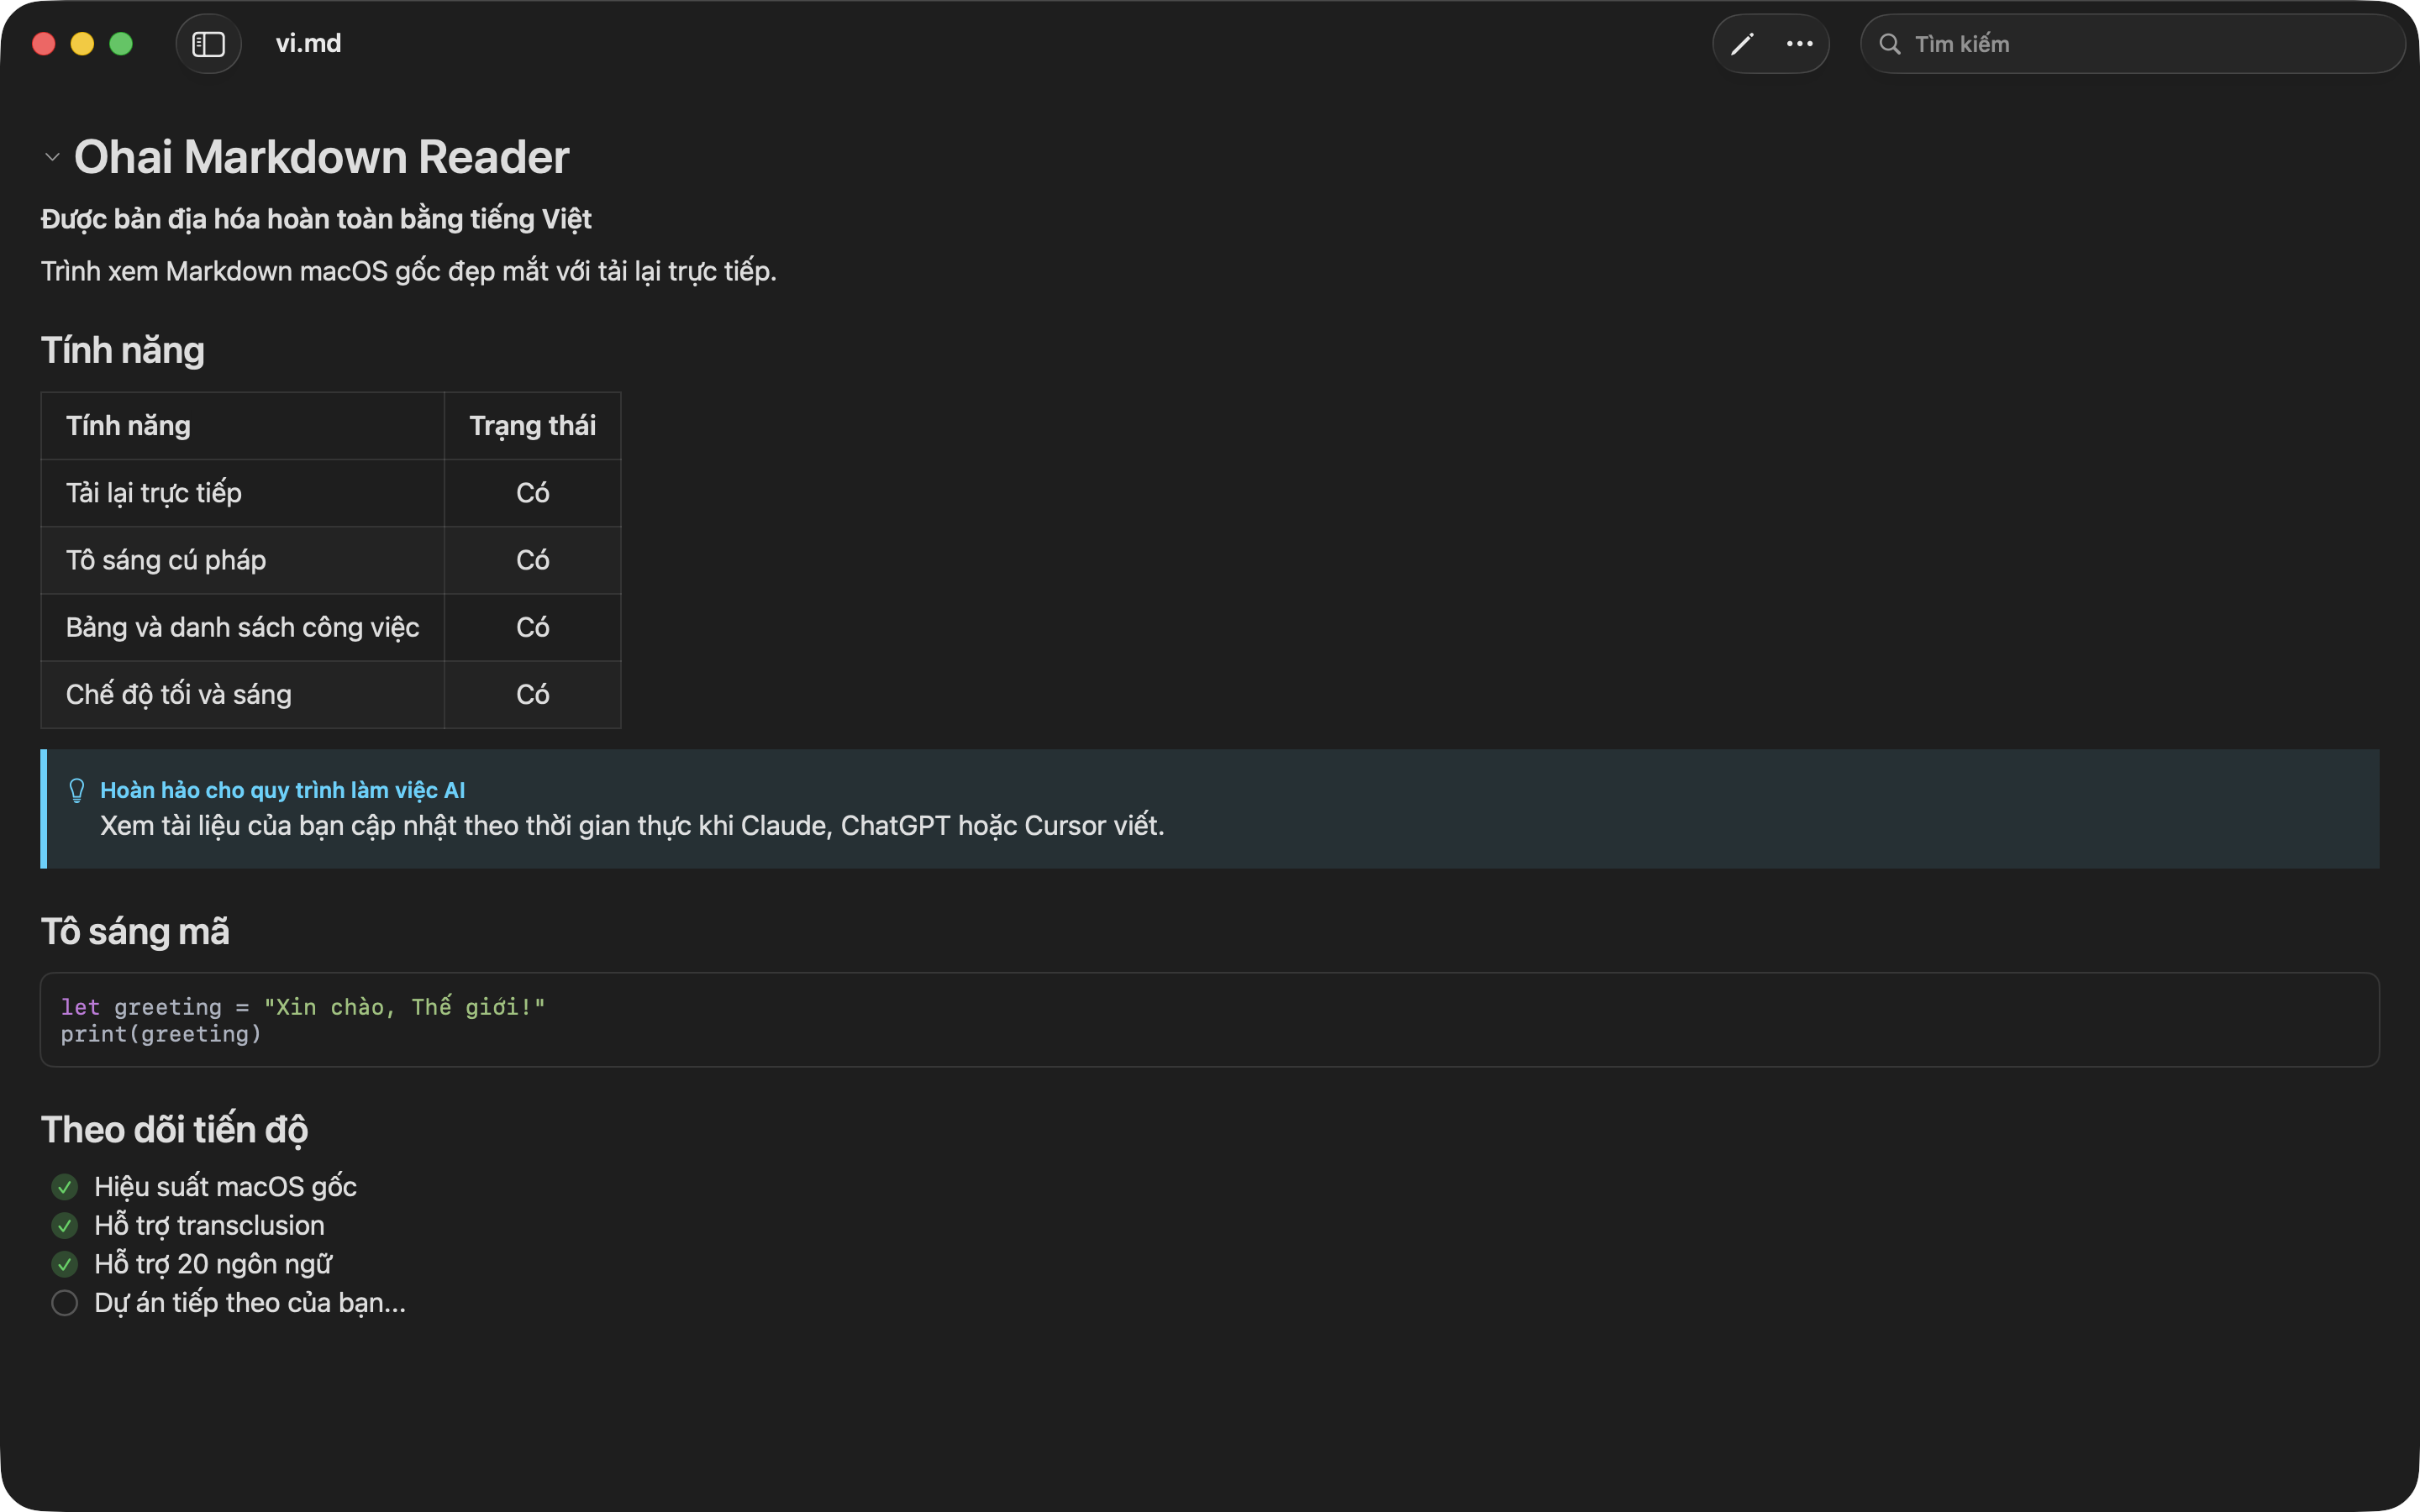The height and width of the screenshot is (1512, 2420).
Task: Click the vi.md file title
Action: (x=308, y=44)
